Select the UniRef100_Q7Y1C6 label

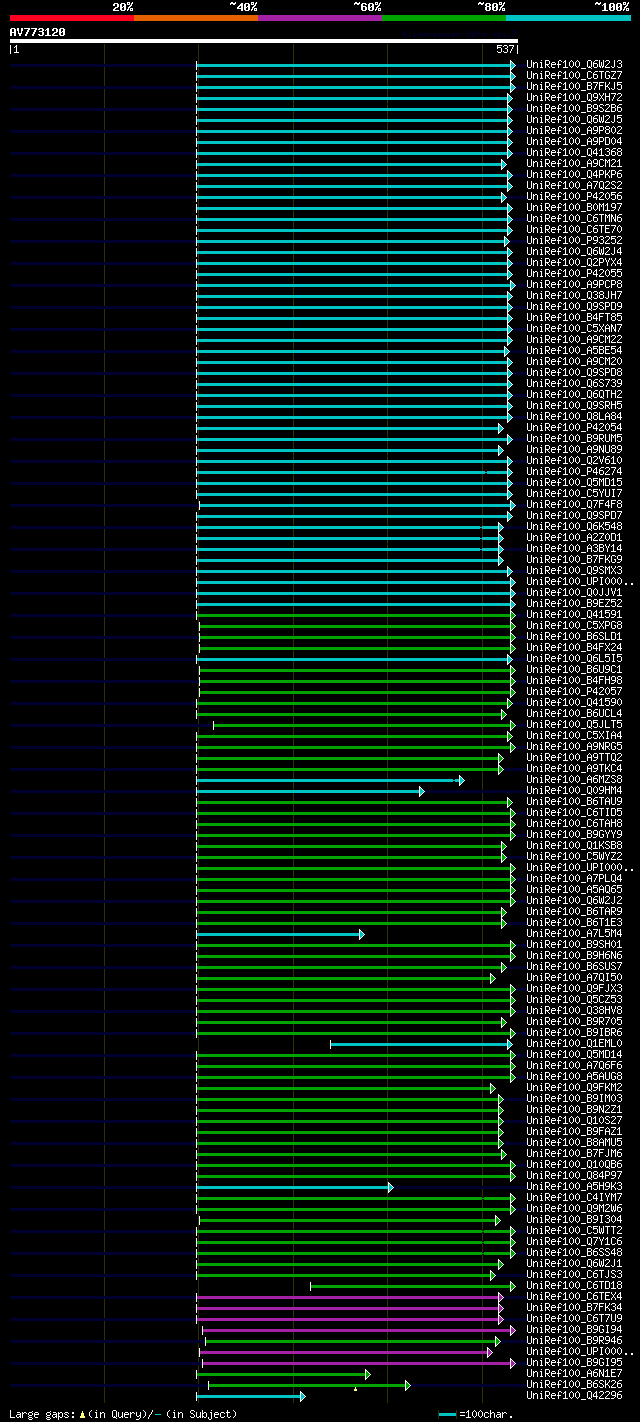point(574,1241)
